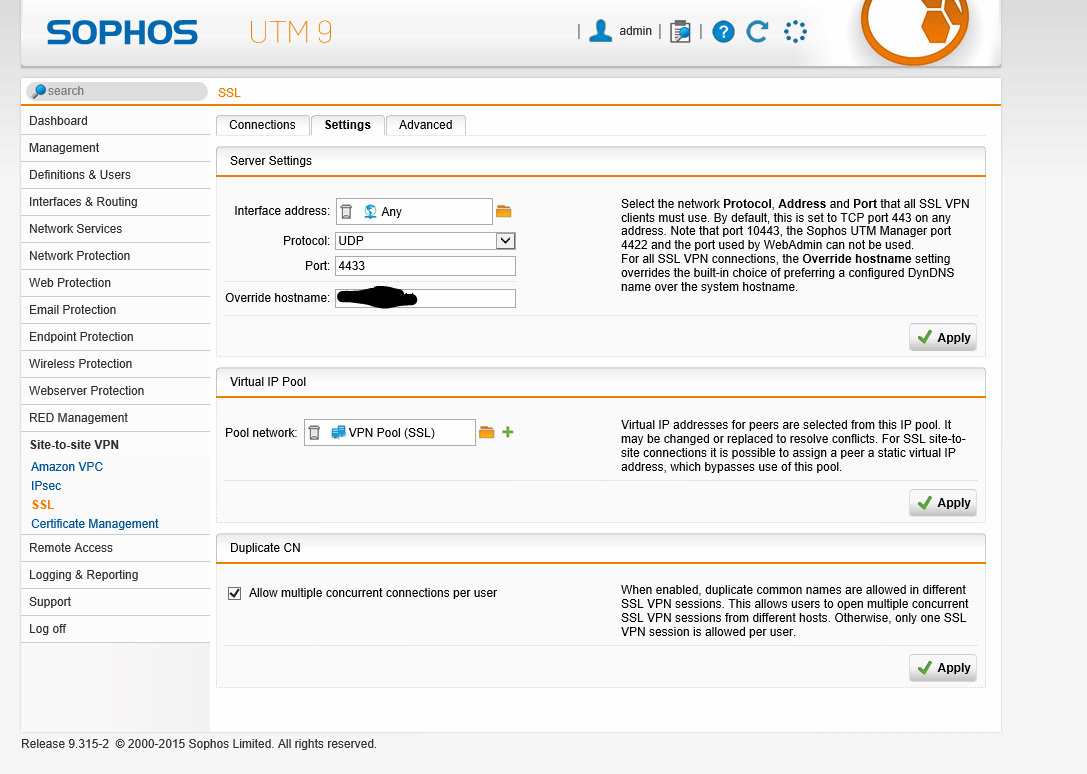Apply the Duplicate CN setting

(x=942, y=668)
